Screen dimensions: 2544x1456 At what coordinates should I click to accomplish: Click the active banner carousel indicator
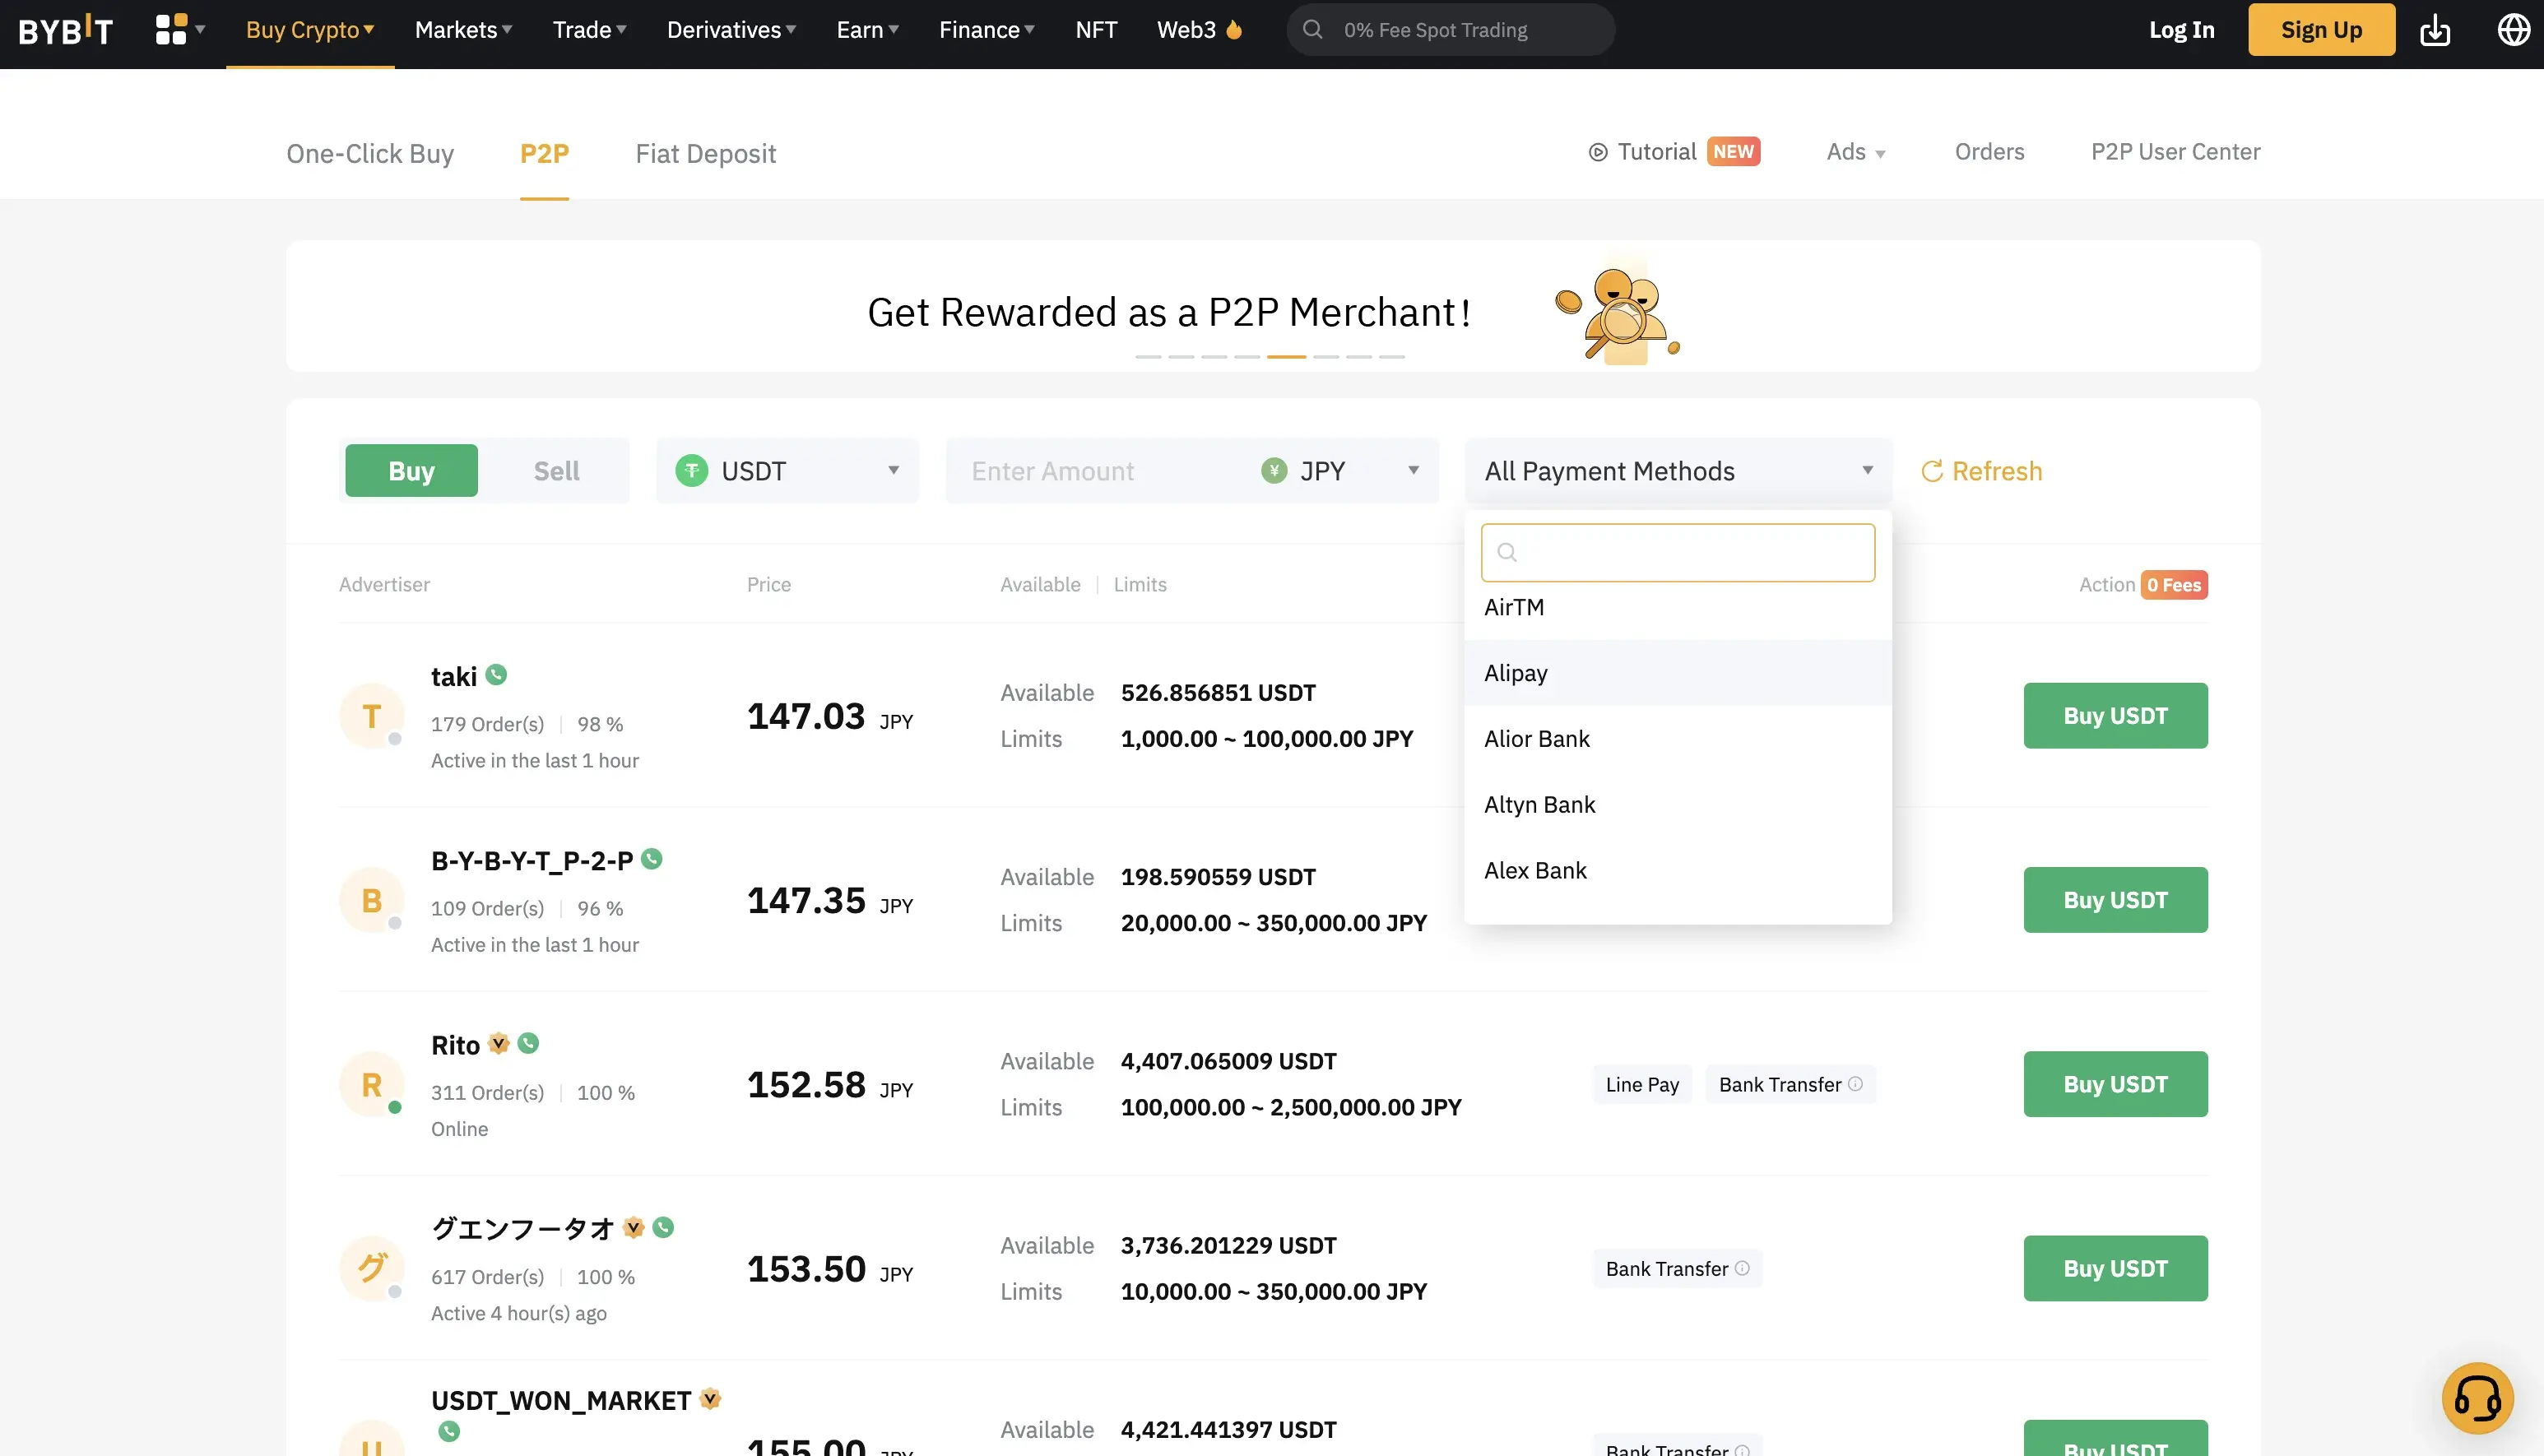tap(1286, 356)
